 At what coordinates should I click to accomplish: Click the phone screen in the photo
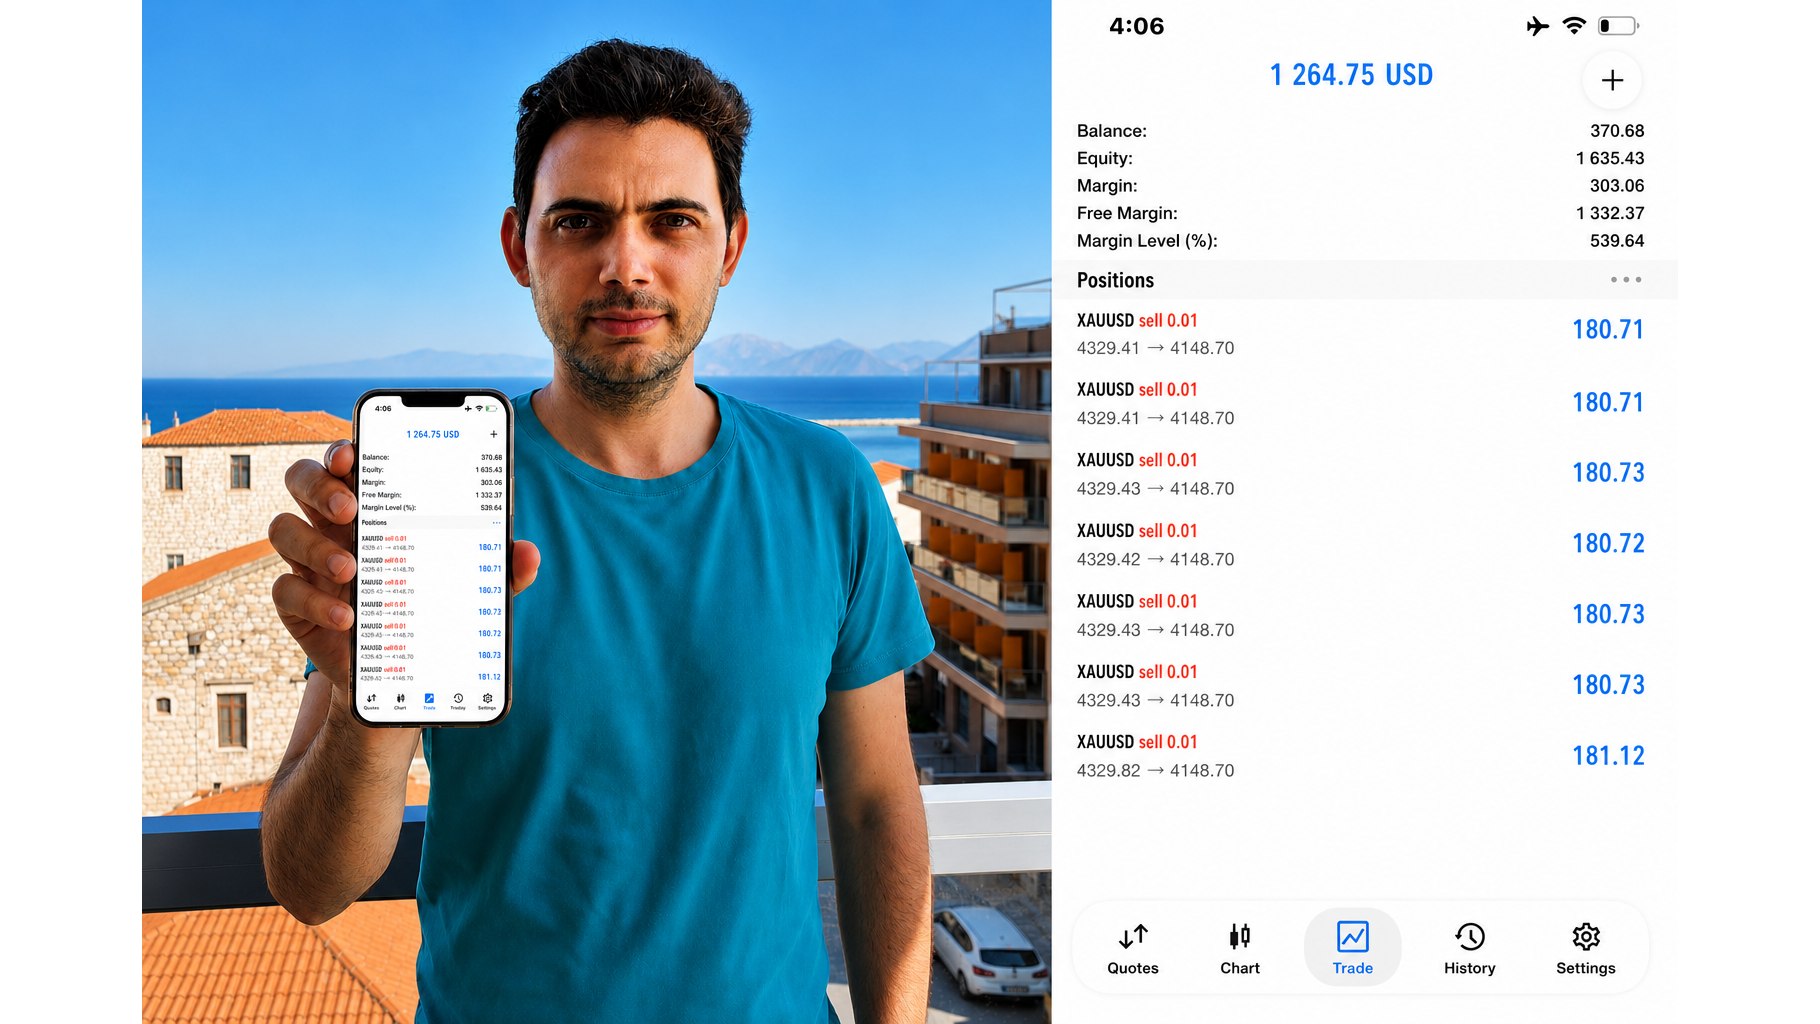point(431,557)
